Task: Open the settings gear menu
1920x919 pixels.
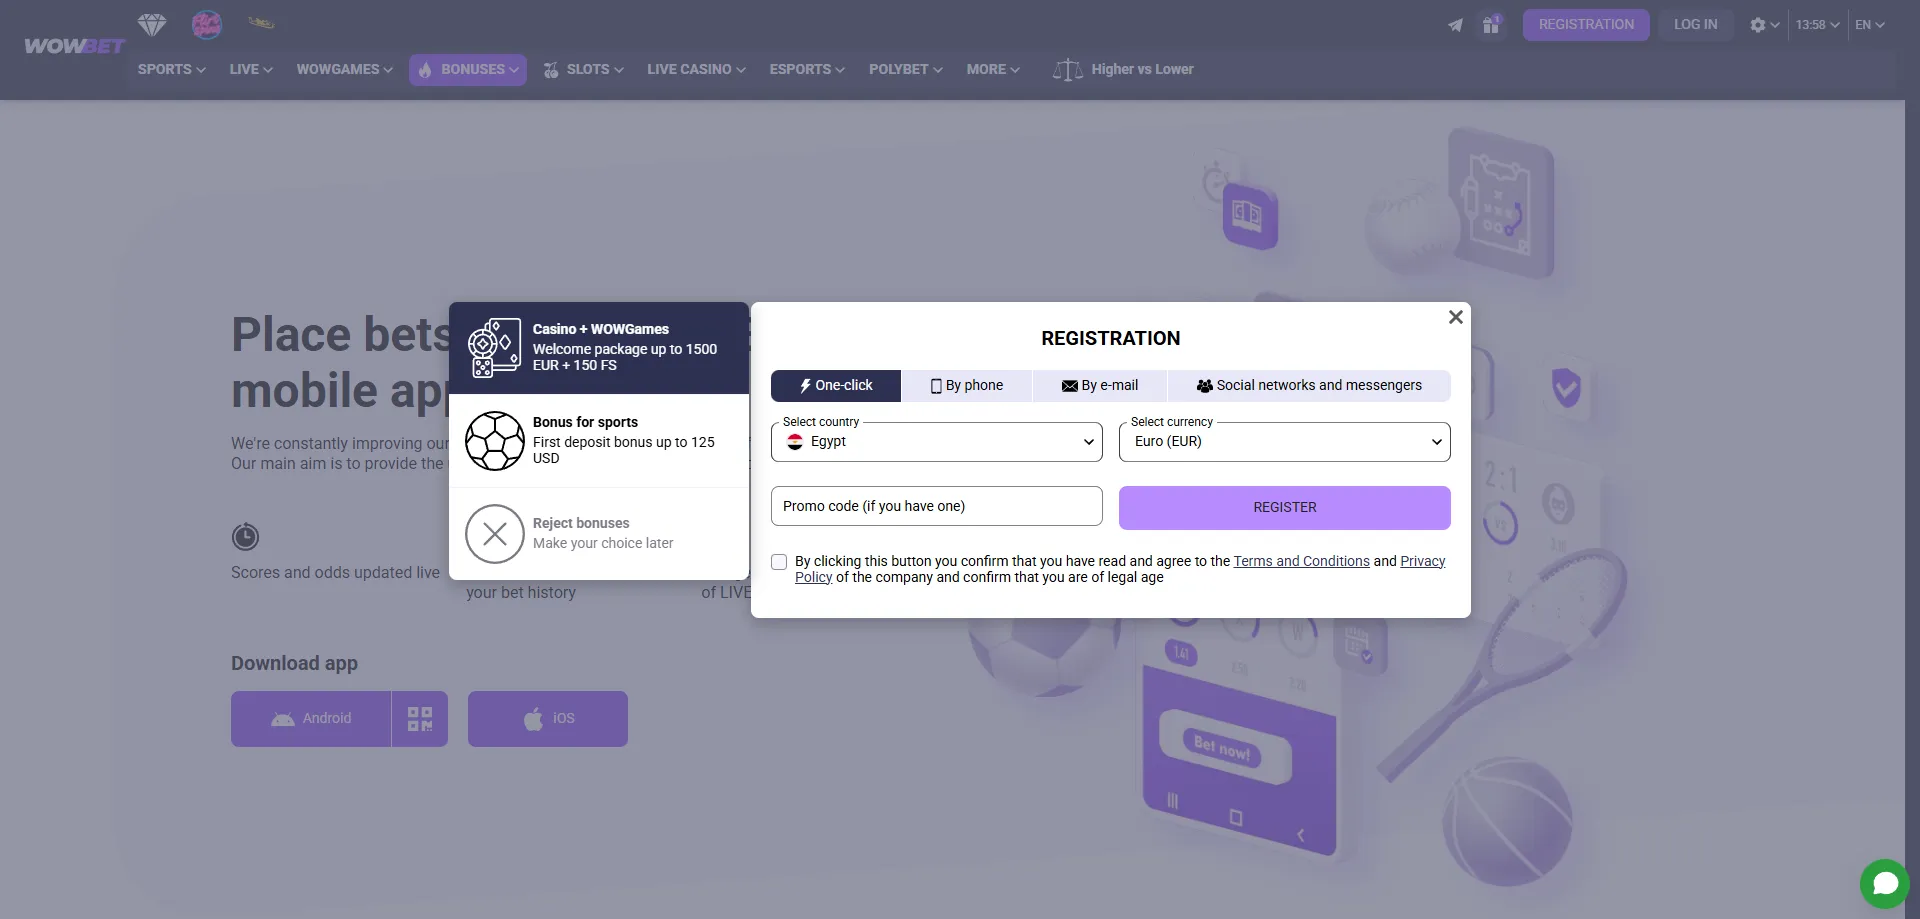Action: coord(1764,25)
